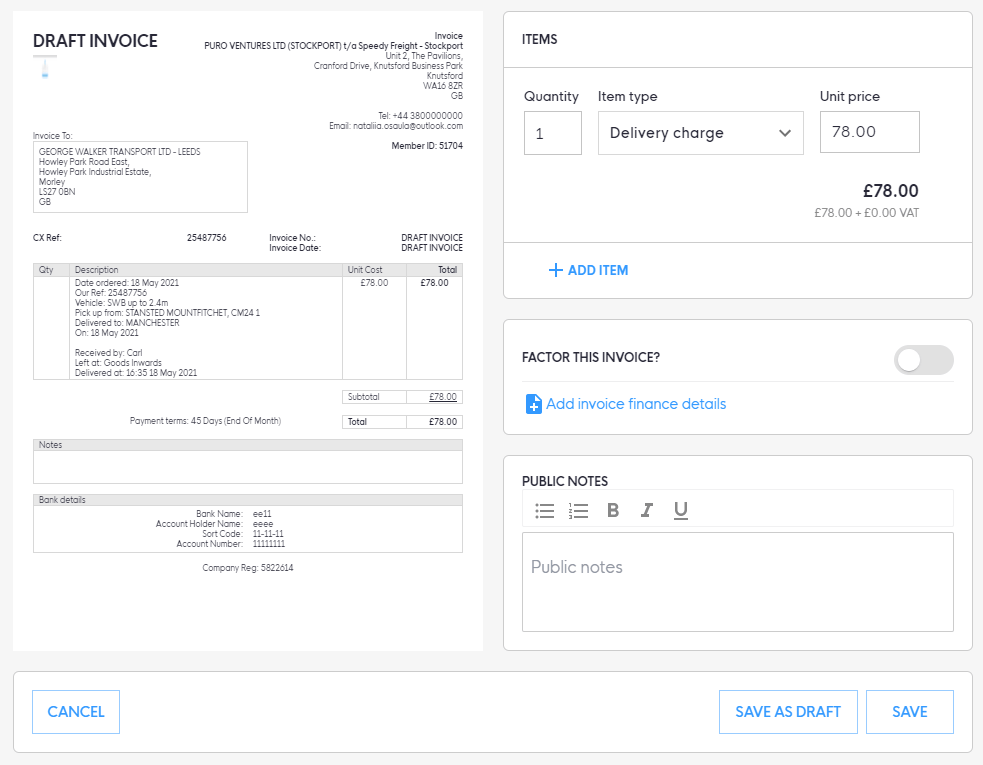Click the ADD ITEM button
The width and height of the screenshot is (983, 765).
(588, 270)
